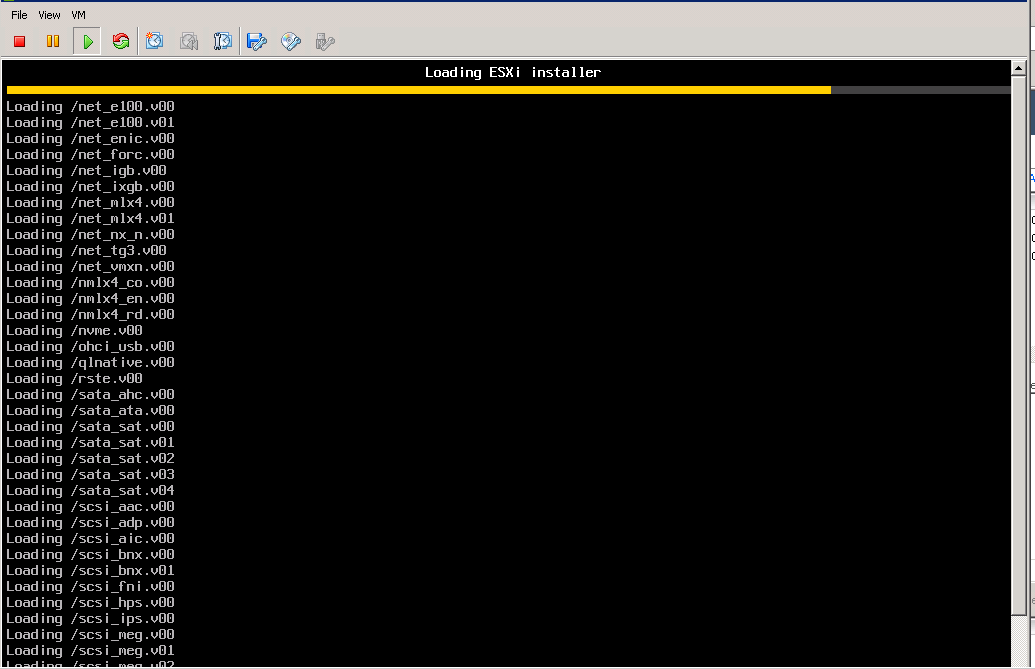Click the line 'Loading /net_mlx4.v01'
This screenshot has height=669, width=1035.
pyautogui.click(x=90, y=218)
